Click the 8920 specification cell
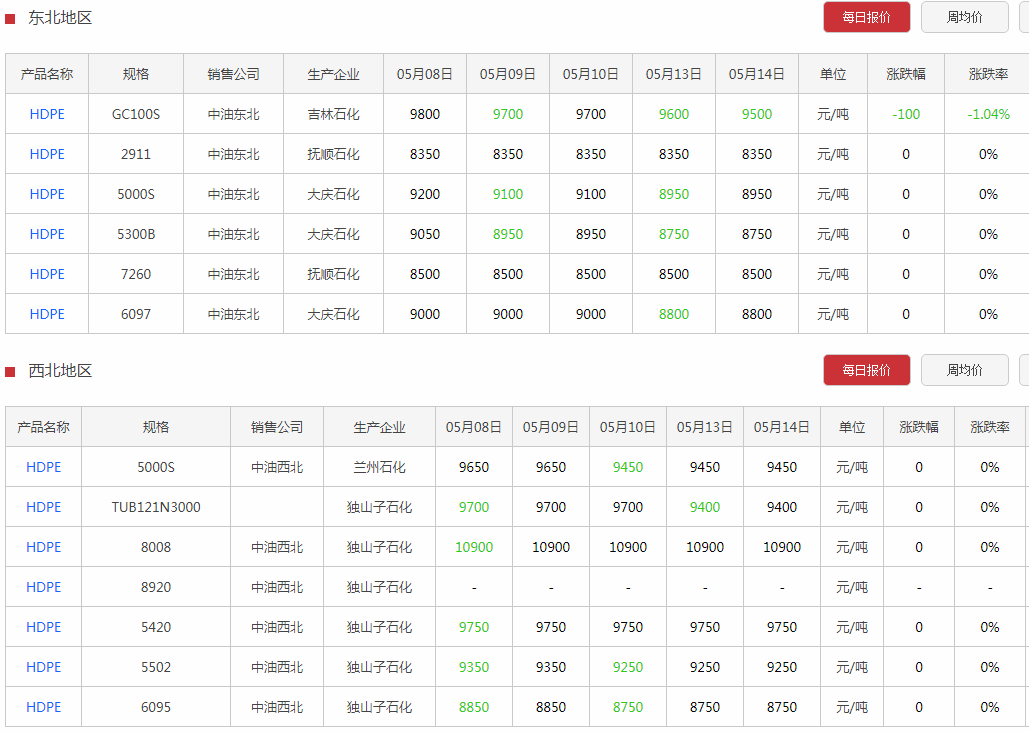The width and height of the screenshot is (1029, 732). (156, 588)
